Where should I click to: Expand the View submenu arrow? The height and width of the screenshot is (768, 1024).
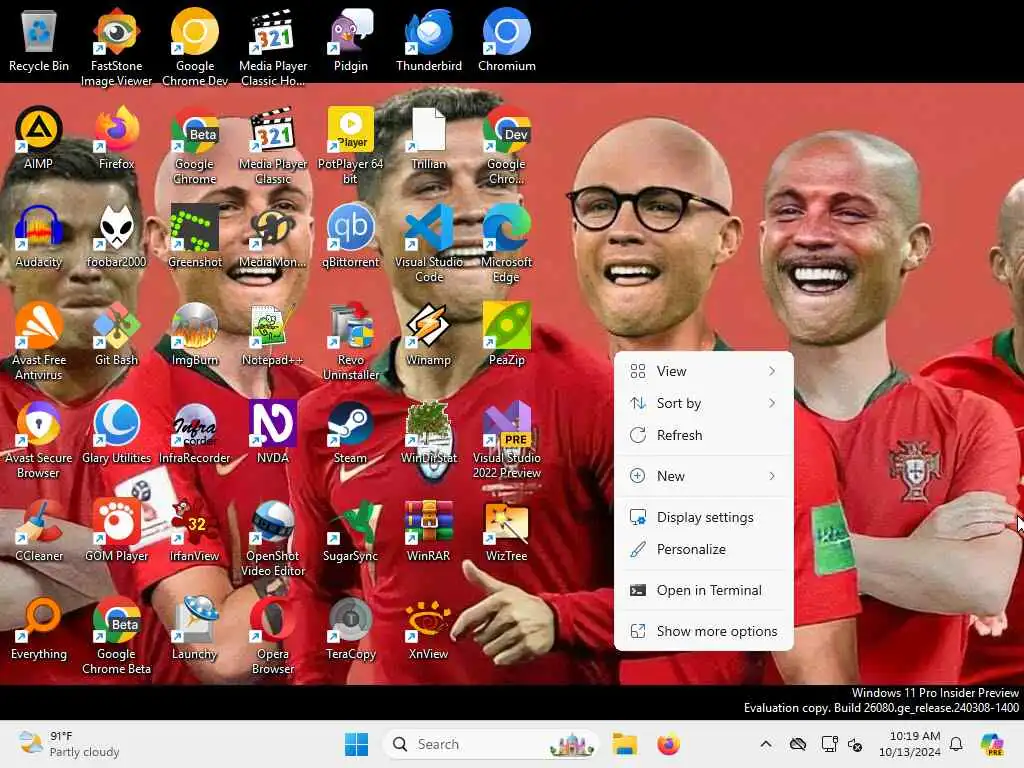pyautogui.click(x=772, y=371)
